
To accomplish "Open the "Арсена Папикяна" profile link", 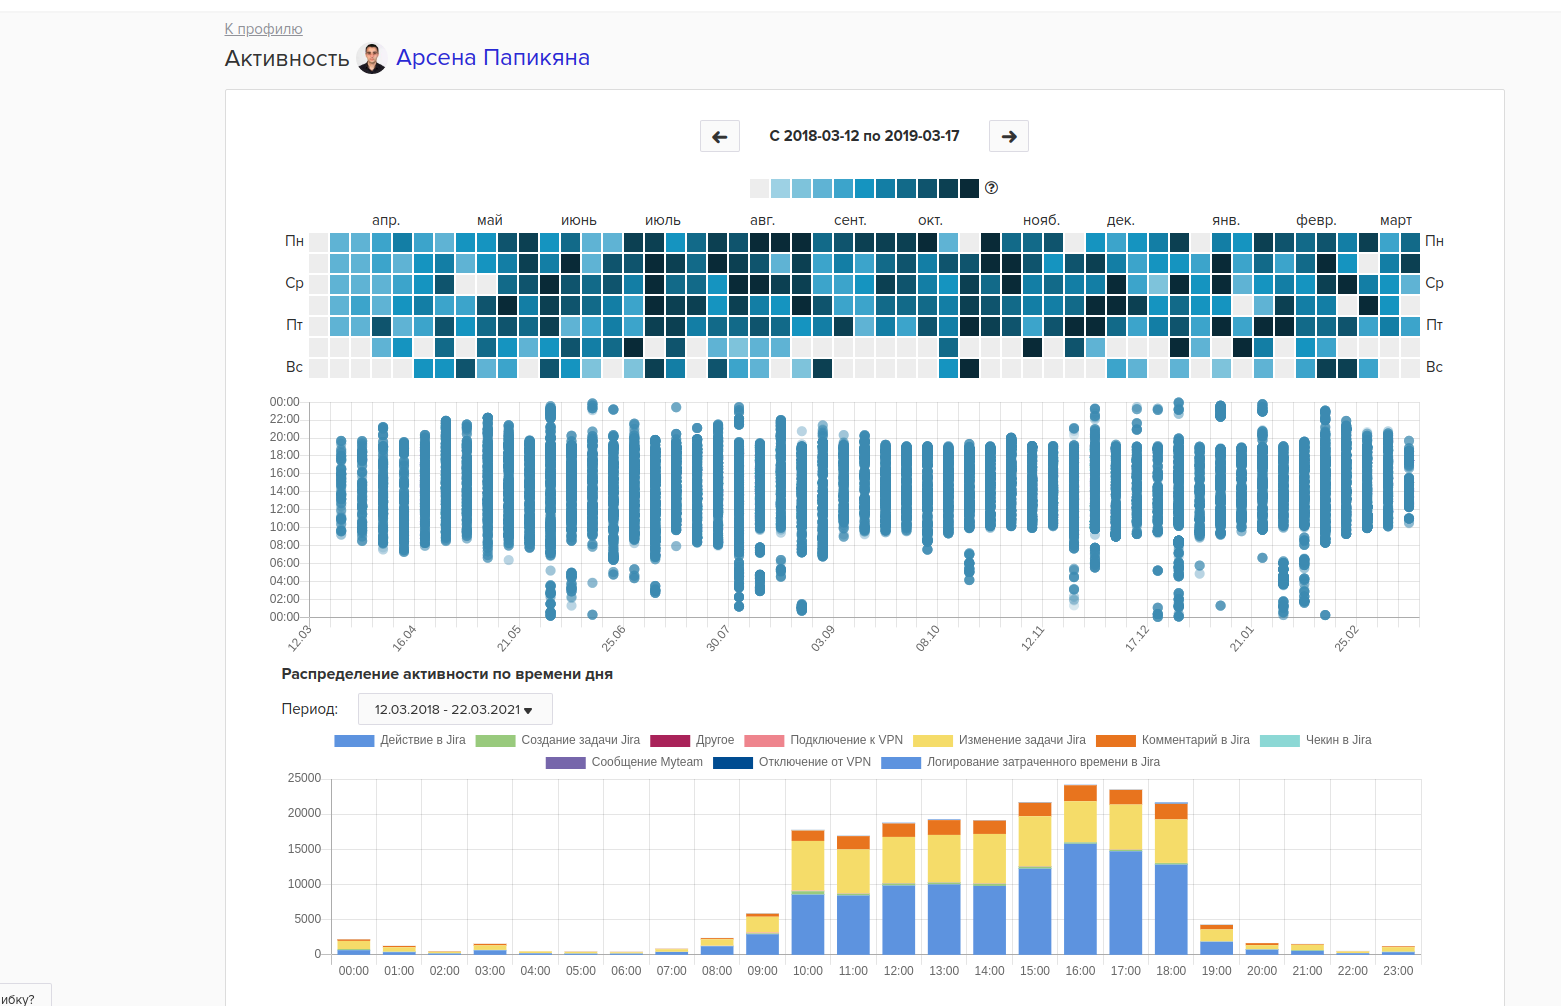I will pos(493,58).
